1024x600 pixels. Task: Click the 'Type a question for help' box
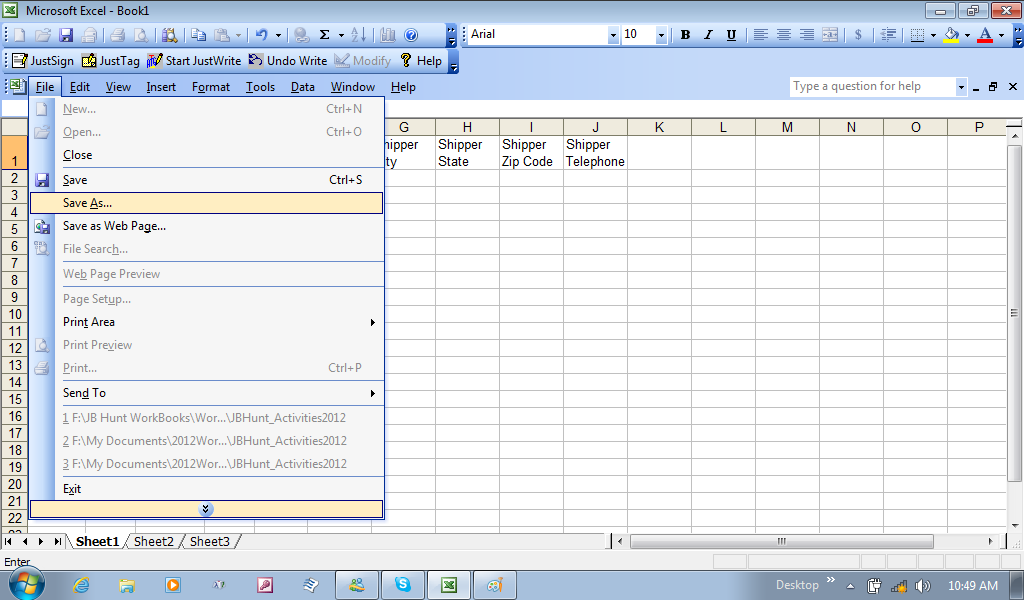pyautogui.click(x=872, y=87)
